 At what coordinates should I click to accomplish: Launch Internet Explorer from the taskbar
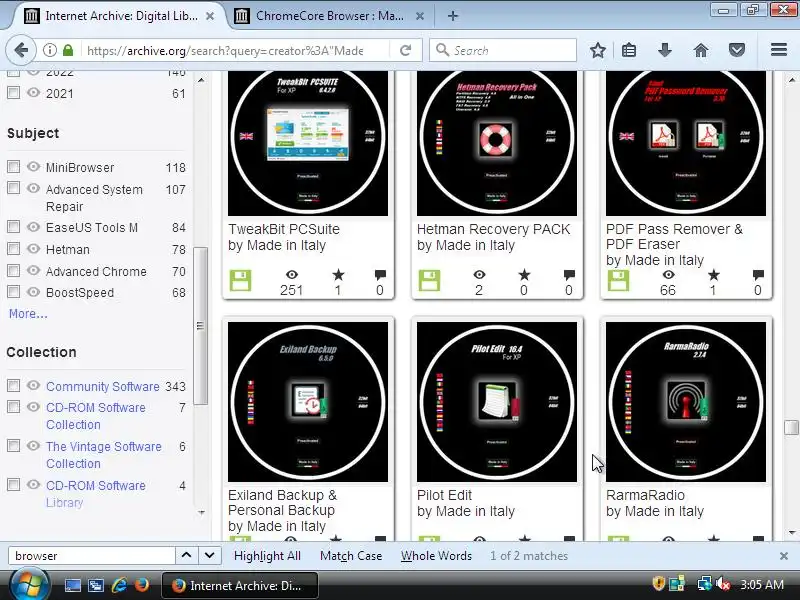tap(119, 585)
